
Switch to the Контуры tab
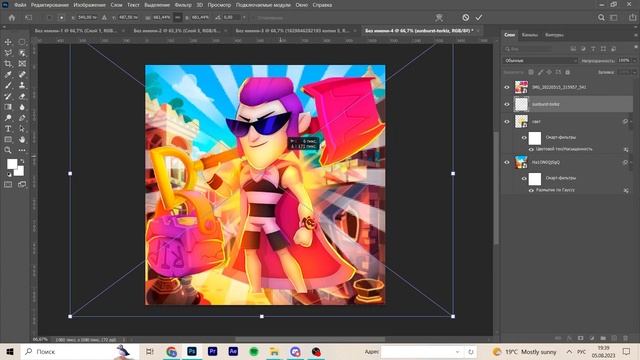(x=554, y=35)
